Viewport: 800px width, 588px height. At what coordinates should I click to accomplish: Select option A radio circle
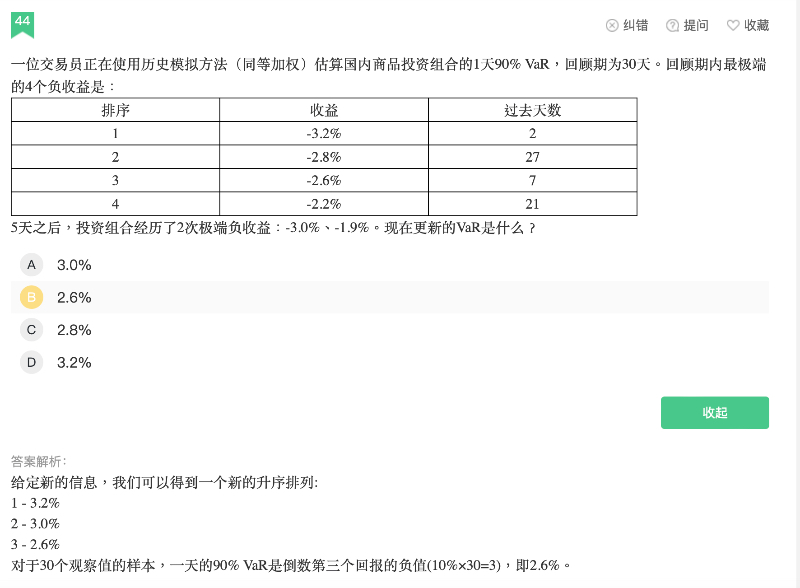(x=31, y=265)
